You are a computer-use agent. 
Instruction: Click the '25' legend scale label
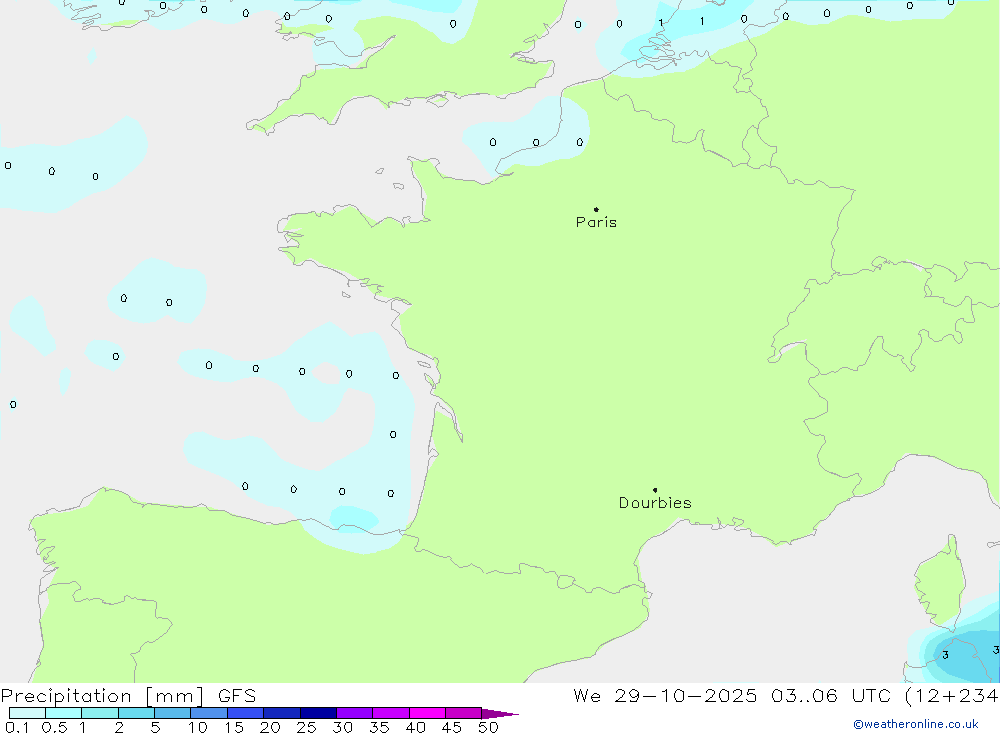(306, 727)
